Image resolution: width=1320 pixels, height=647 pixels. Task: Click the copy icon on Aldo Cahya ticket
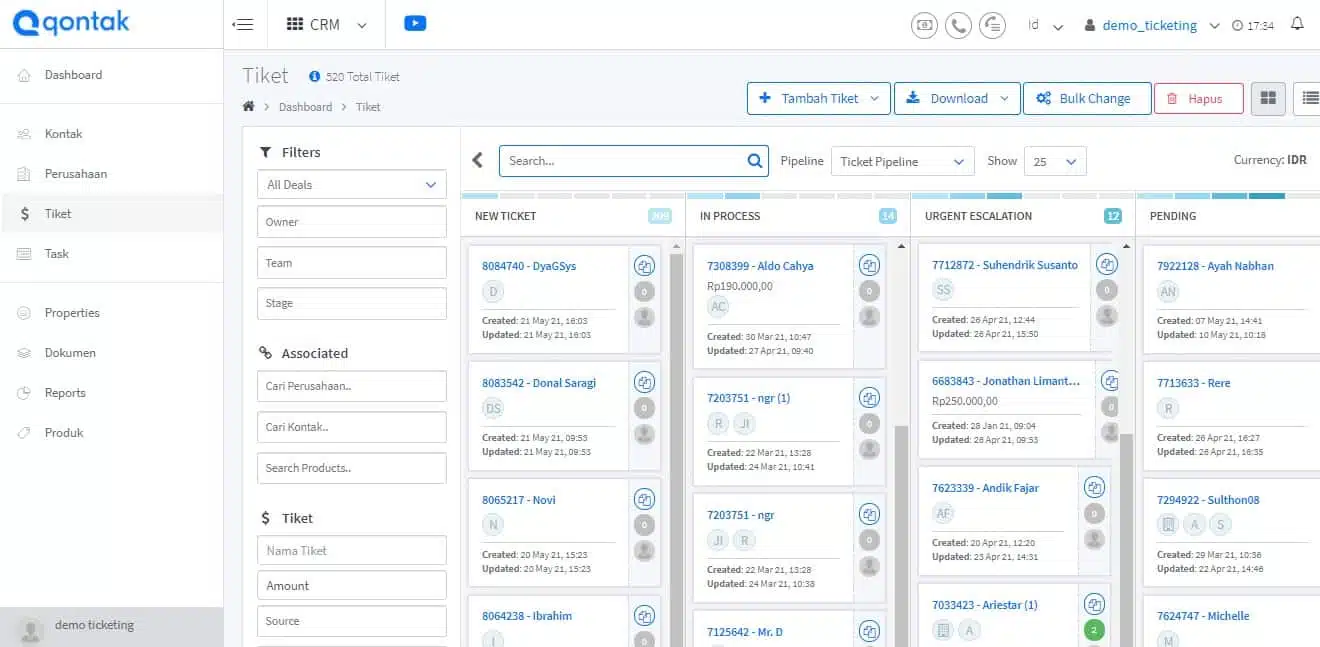pos(870,265)
